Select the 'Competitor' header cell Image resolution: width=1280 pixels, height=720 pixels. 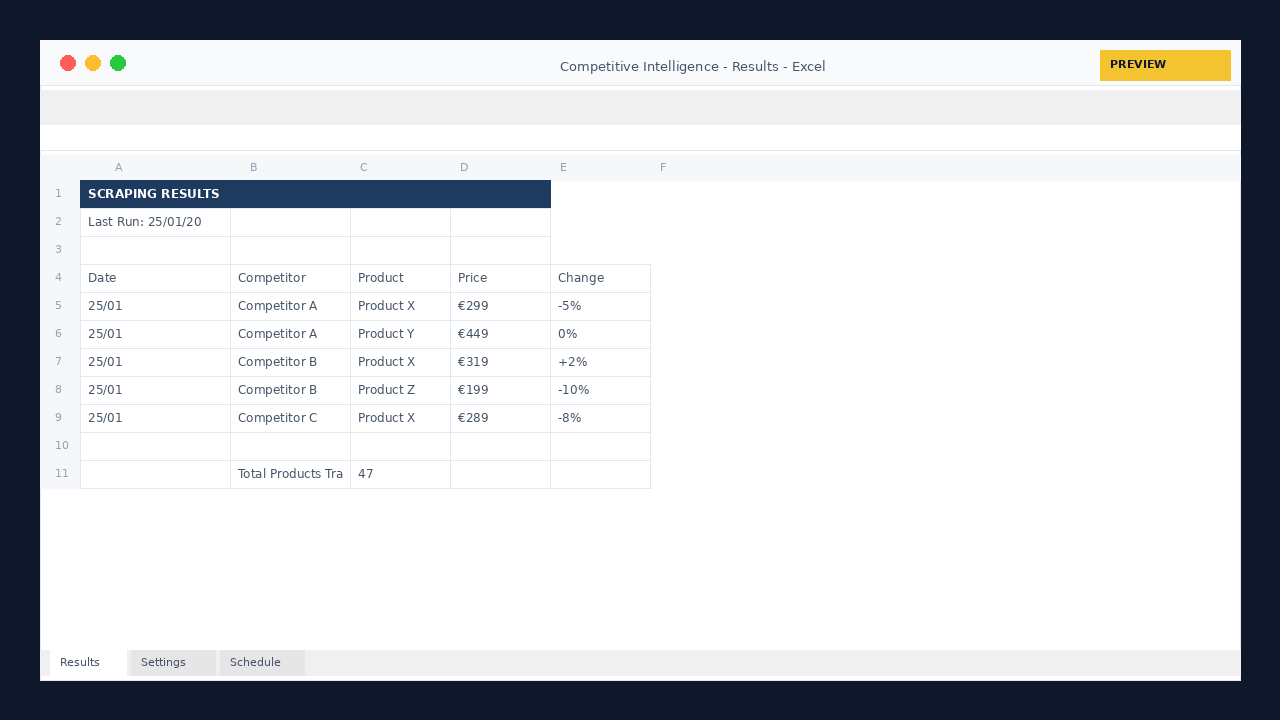pyautogui.click(x=290, y=278)
